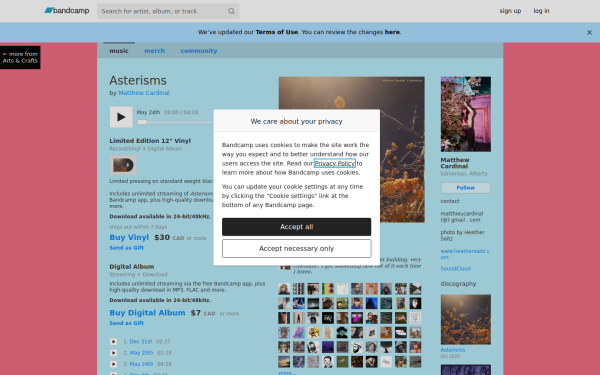Play track 2 May 25th
Image resolution: width=600 pixels, height=375 pixels.
pos(113,353)
